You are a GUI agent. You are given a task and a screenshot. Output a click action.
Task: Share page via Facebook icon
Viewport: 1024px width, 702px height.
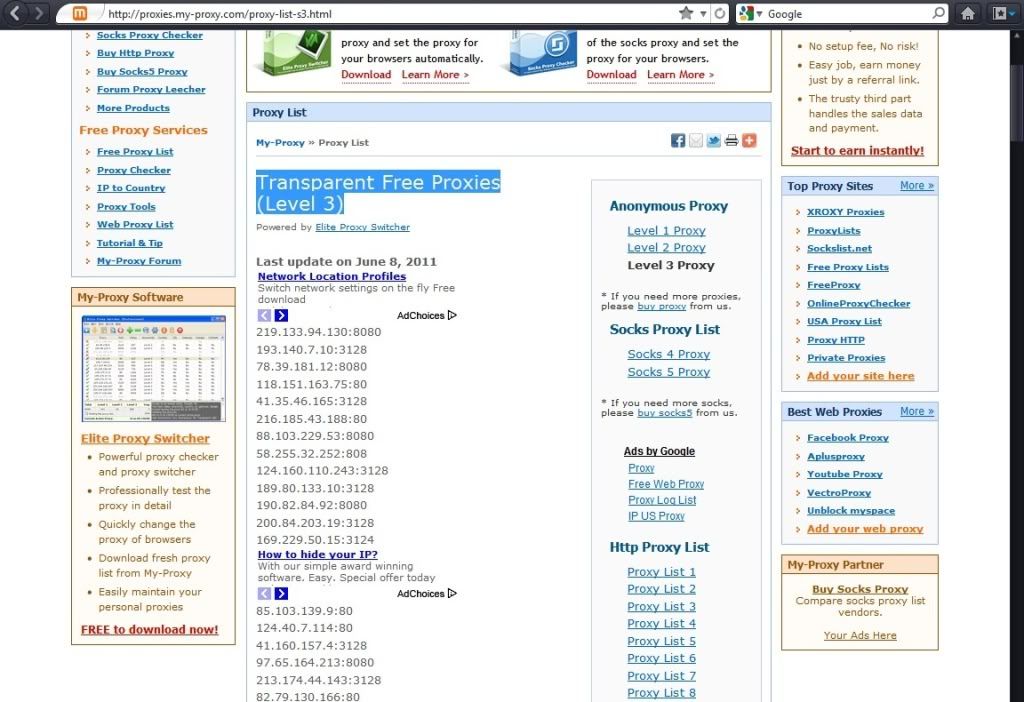[678, 140]
